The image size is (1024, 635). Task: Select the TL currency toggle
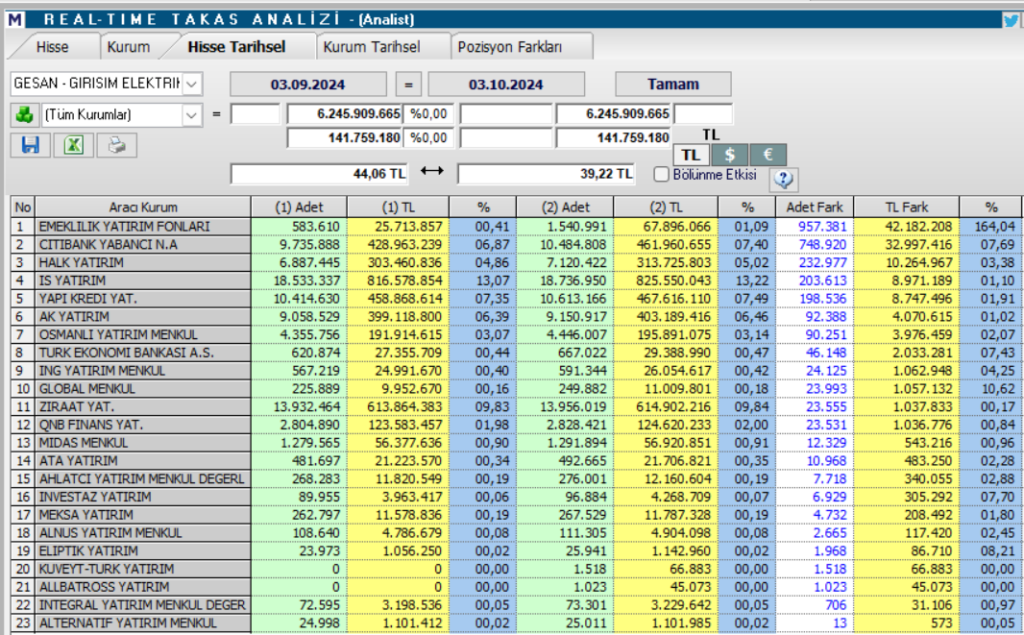(x=690, y=154)
